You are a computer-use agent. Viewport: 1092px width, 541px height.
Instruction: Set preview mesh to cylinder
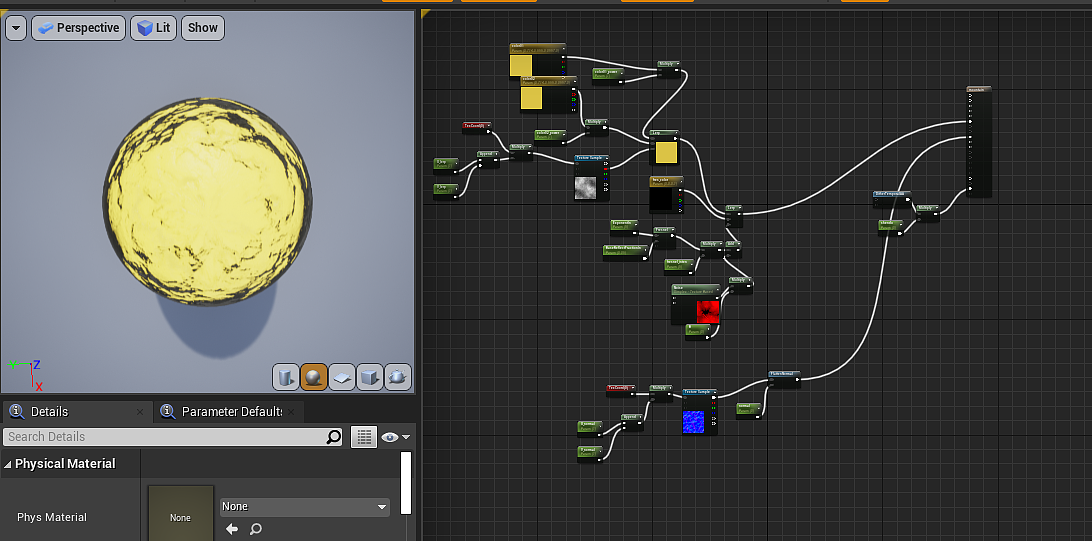286,377
